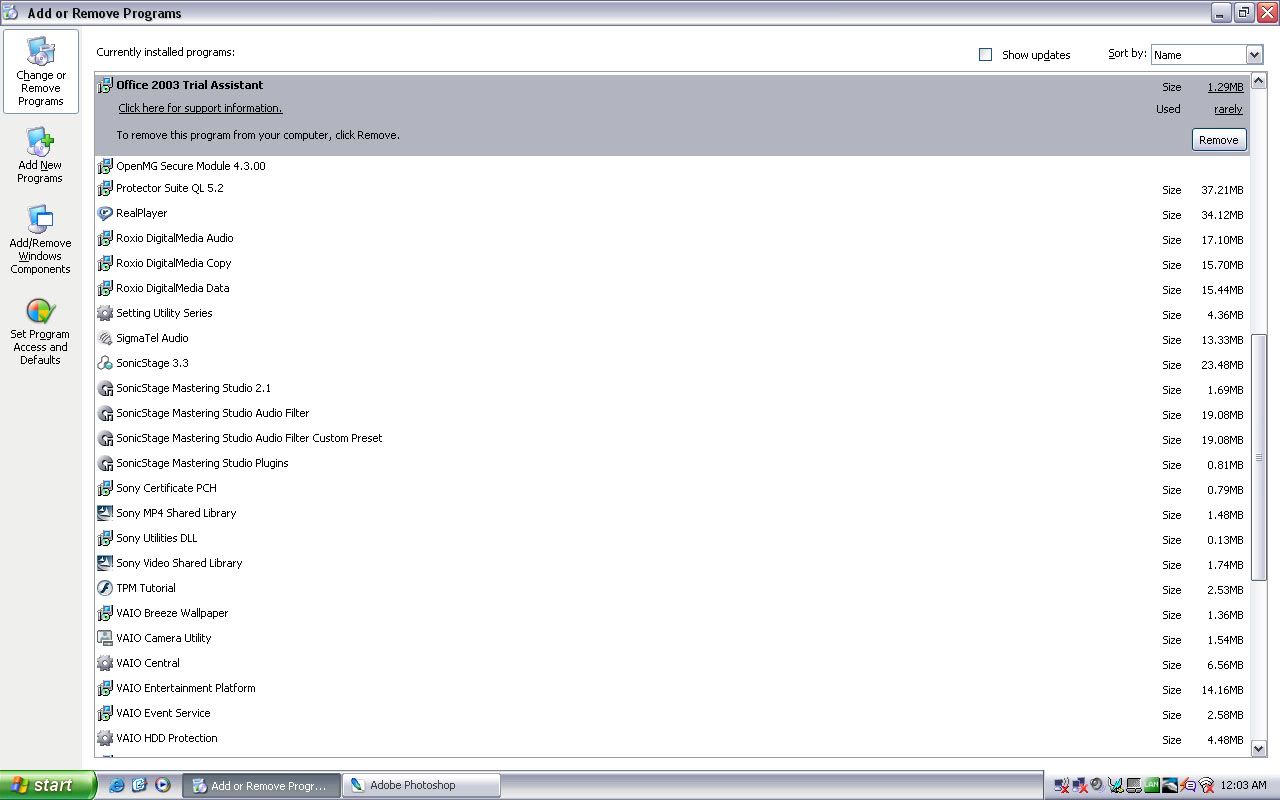Click the VAIO Central gear icon

[x=105, y=663]
